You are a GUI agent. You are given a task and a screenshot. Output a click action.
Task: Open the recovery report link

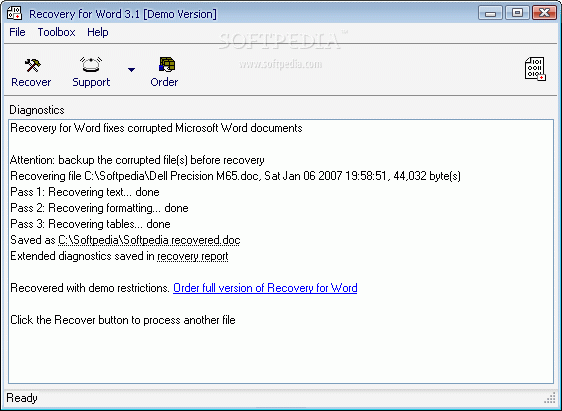tap(192, 256)
